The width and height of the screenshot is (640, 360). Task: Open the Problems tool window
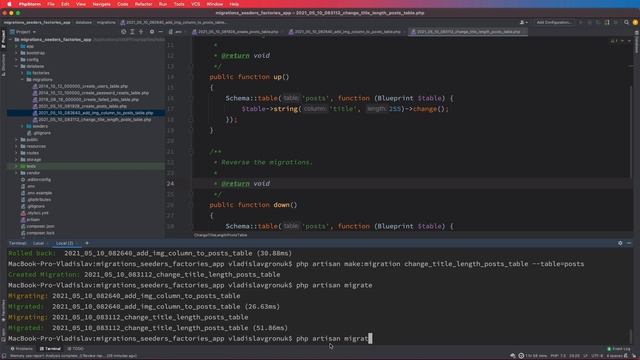coord(22,349)
